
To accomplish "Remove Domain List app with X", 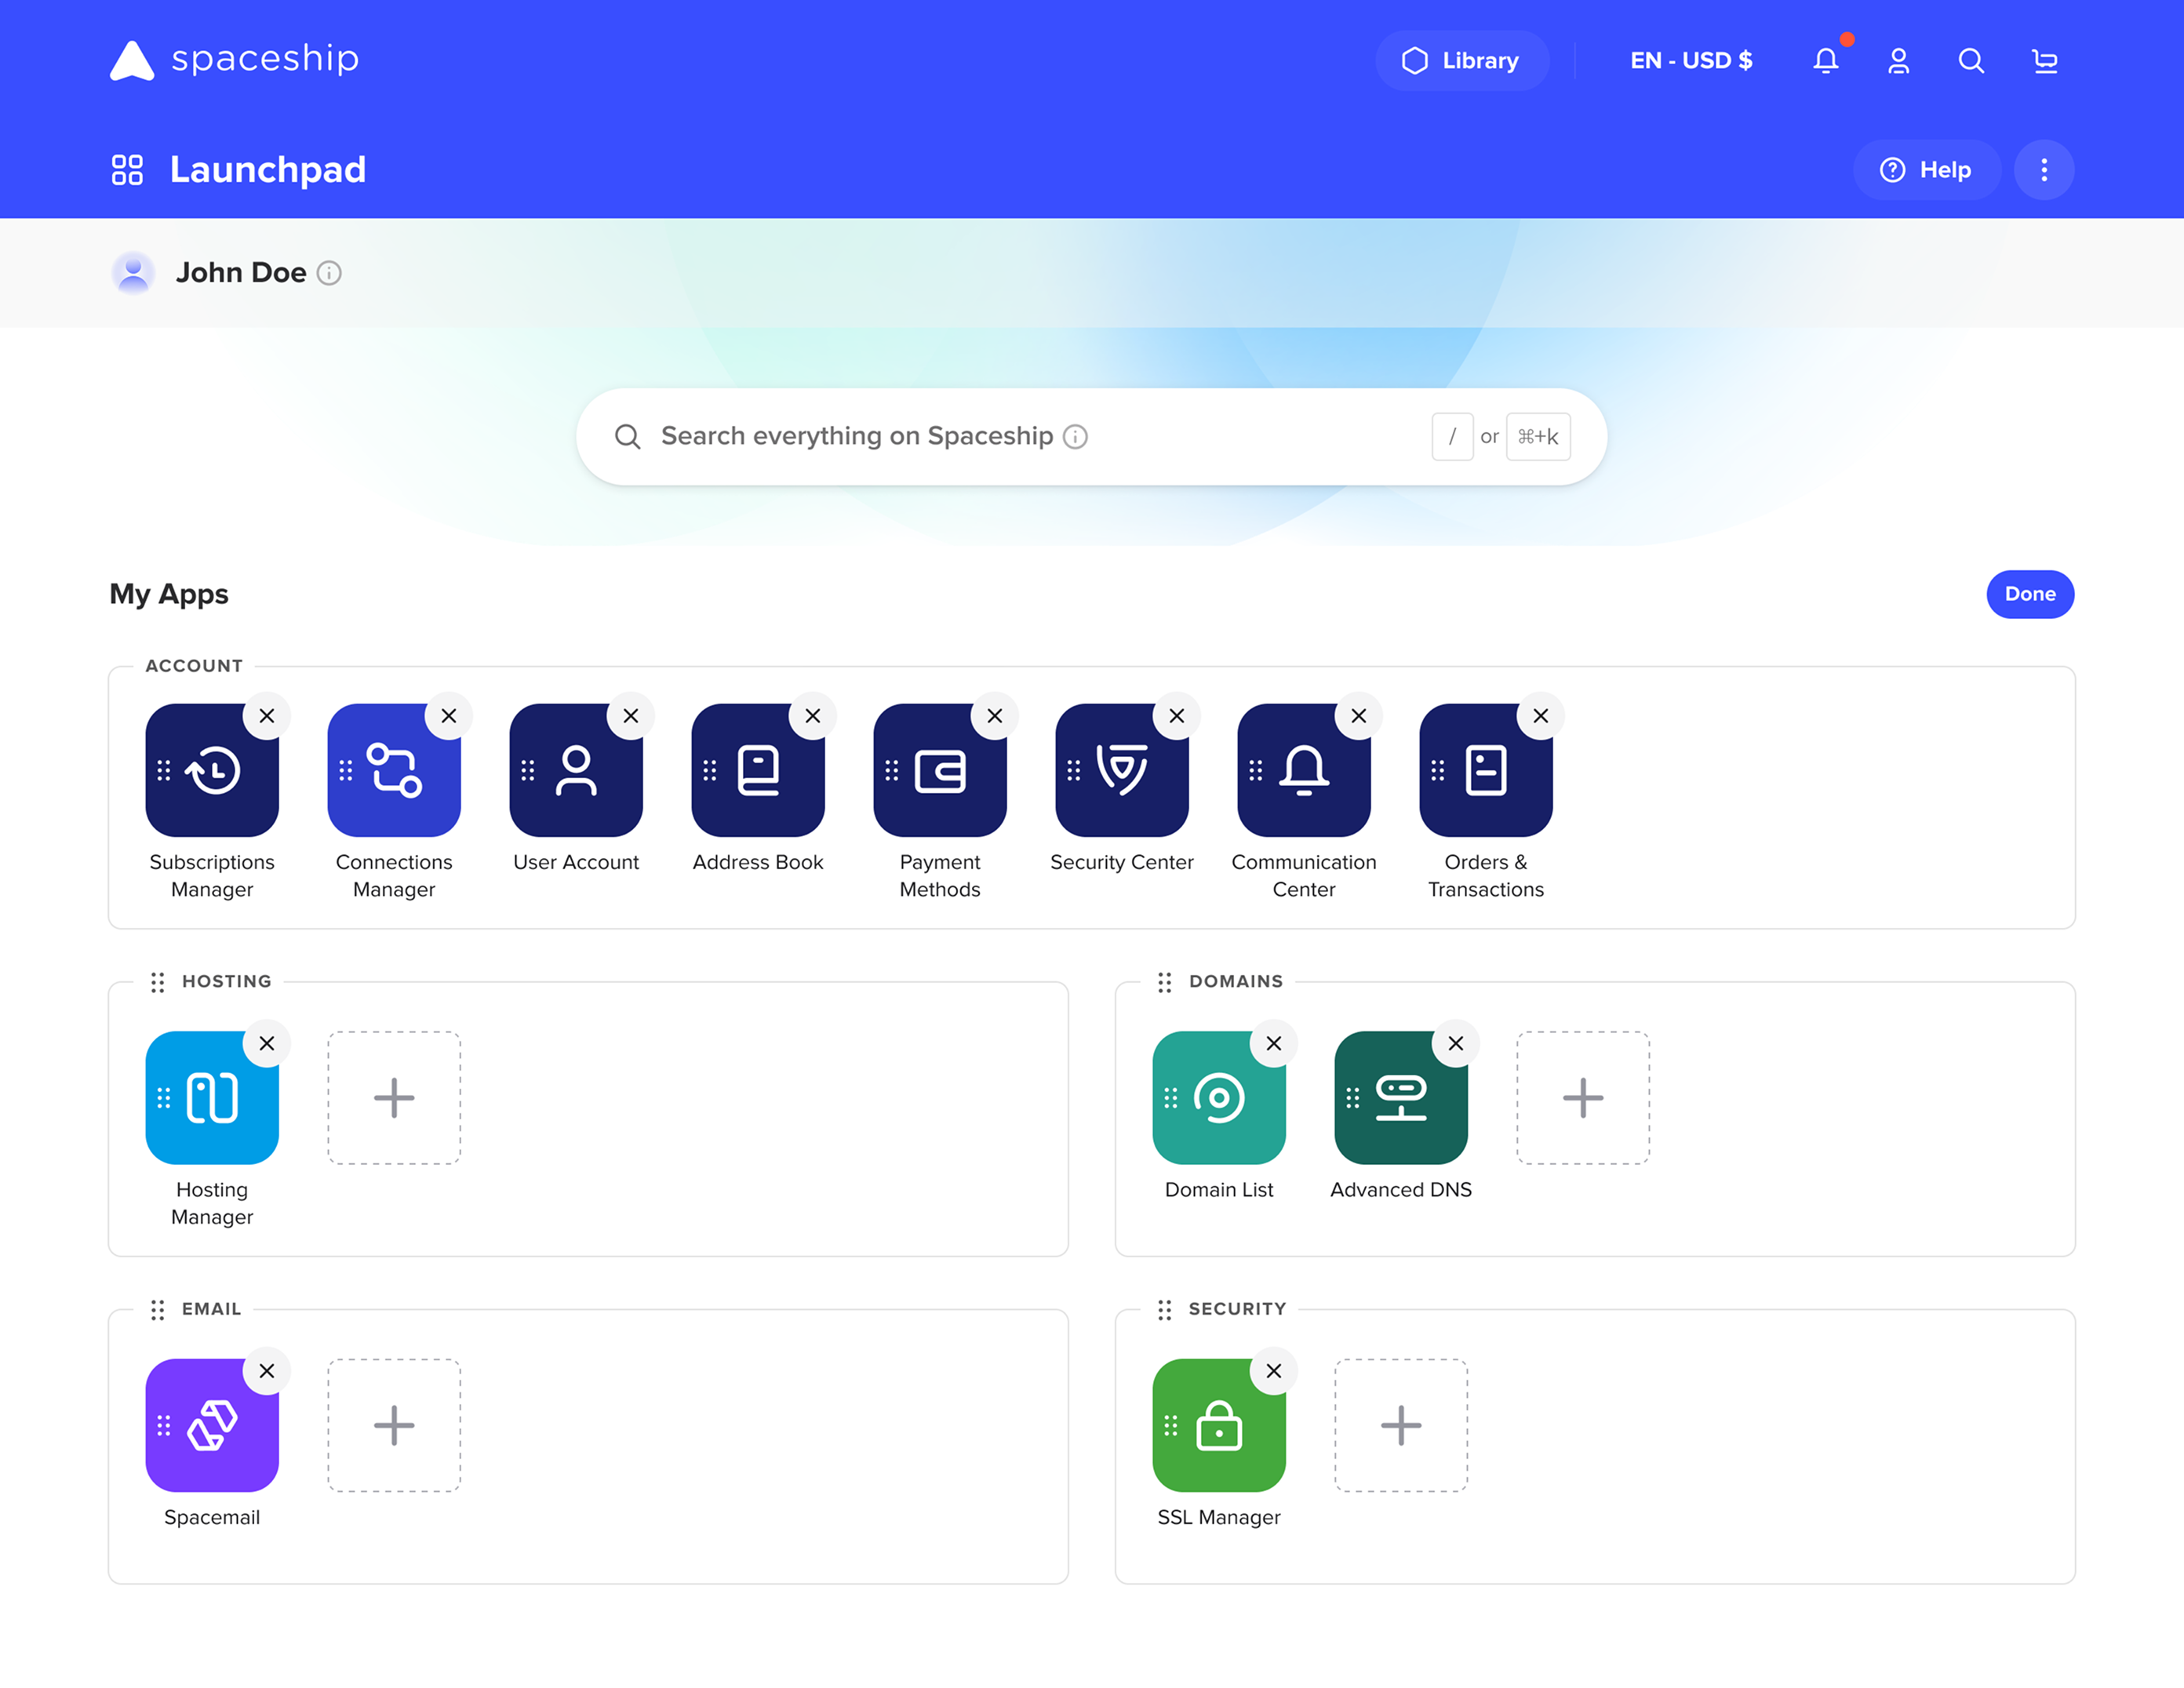I will pos(1273,1043).
